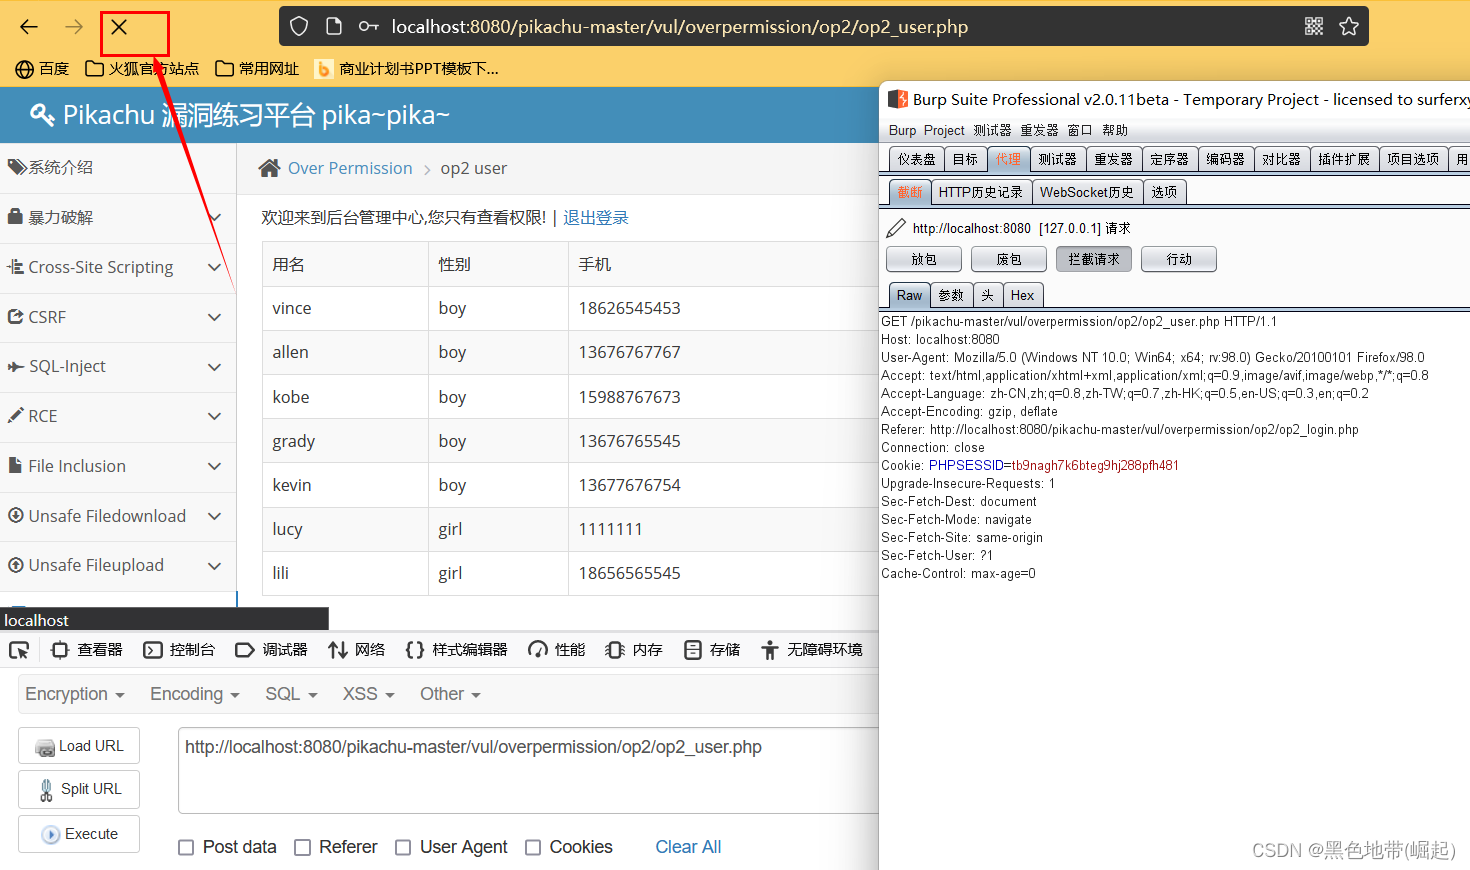Open the SQL dropdown in HackBar
1470x870 pixels.
click(291, 694)
